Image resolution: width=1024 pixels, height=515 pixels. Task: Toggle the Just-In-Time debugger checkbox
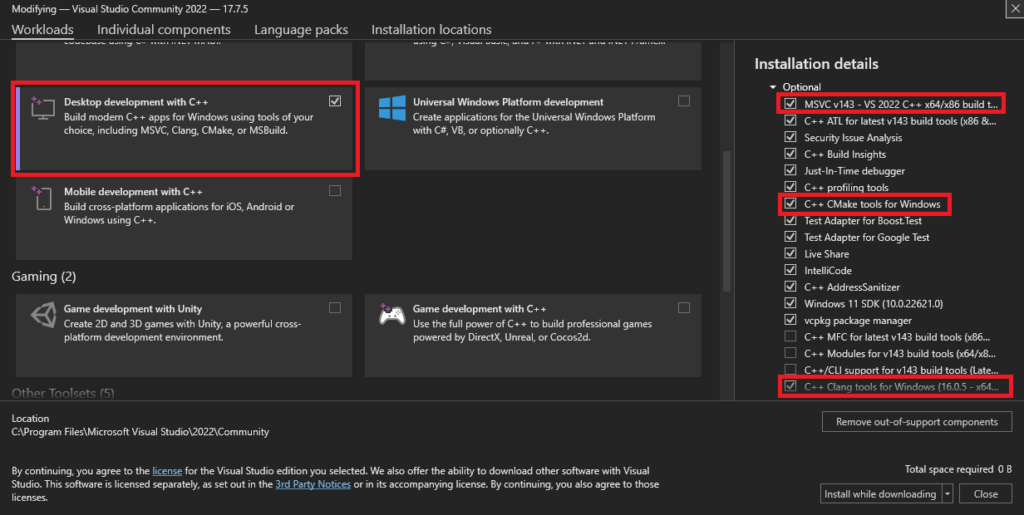point(790,170)
